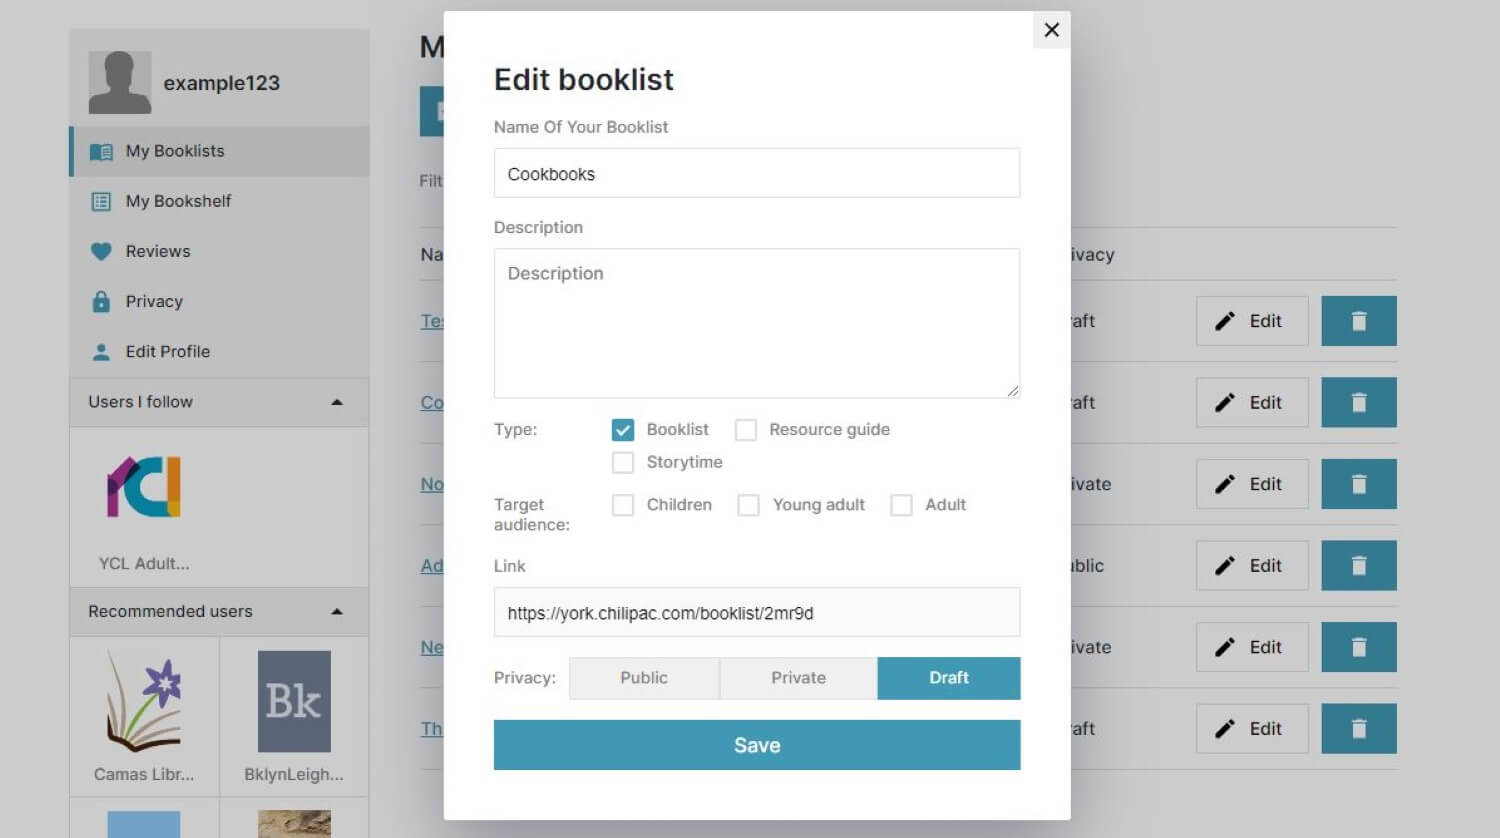Image resolution: width=1500 pixels, height=838 pixels.
Task: Click the YCL Adult... user label
Action: pos(144,564)
